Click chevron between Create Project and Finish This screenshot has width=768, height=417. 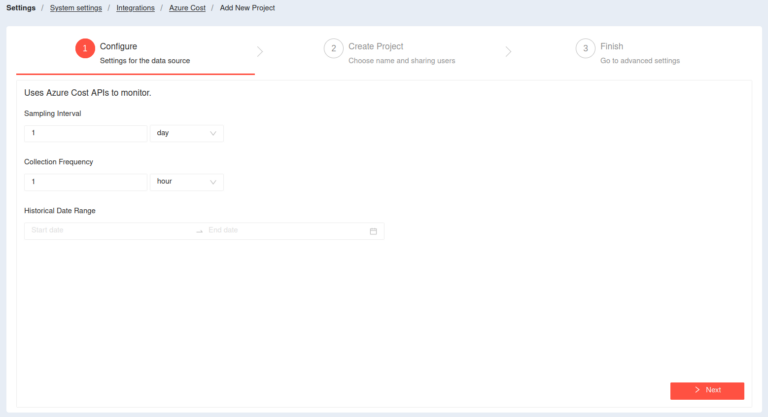(x=508, y=50)
